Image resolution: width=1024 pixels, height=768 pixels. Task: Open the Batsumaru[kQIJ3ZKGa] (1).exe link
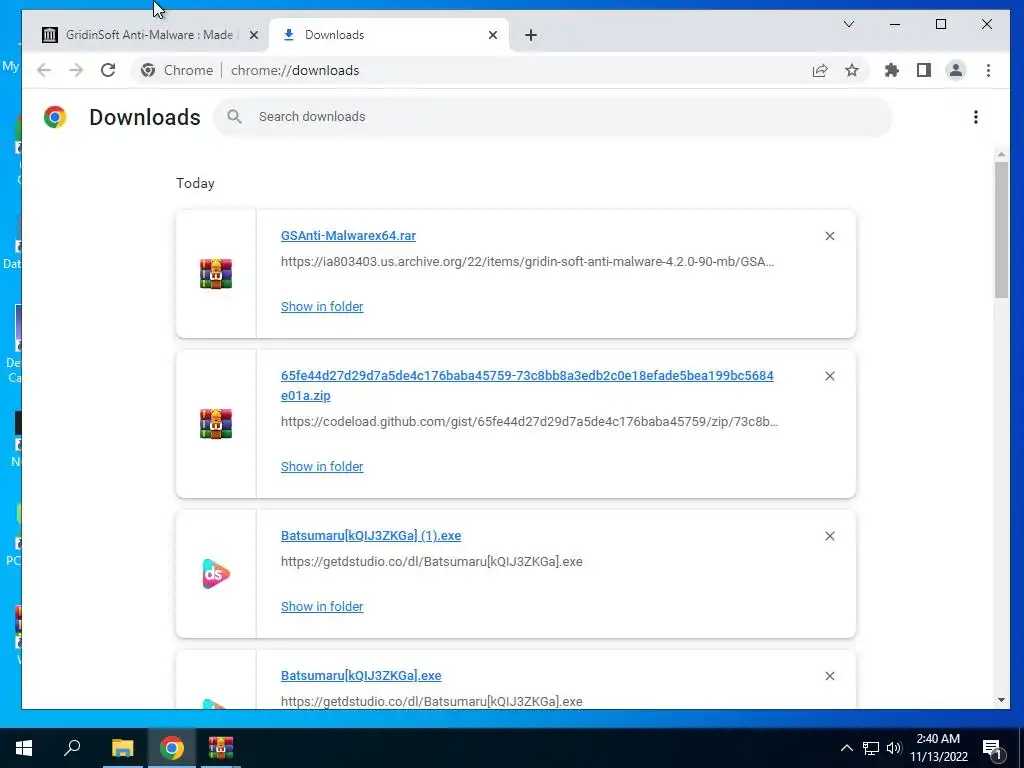coord(371,536)
